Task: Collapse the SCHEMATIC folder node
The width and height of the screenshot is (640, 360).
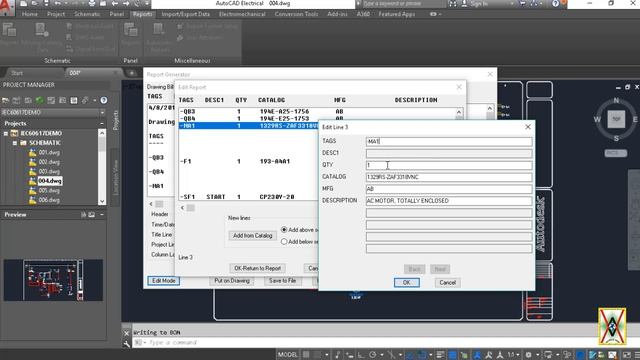Action: [x=15, y=143]
